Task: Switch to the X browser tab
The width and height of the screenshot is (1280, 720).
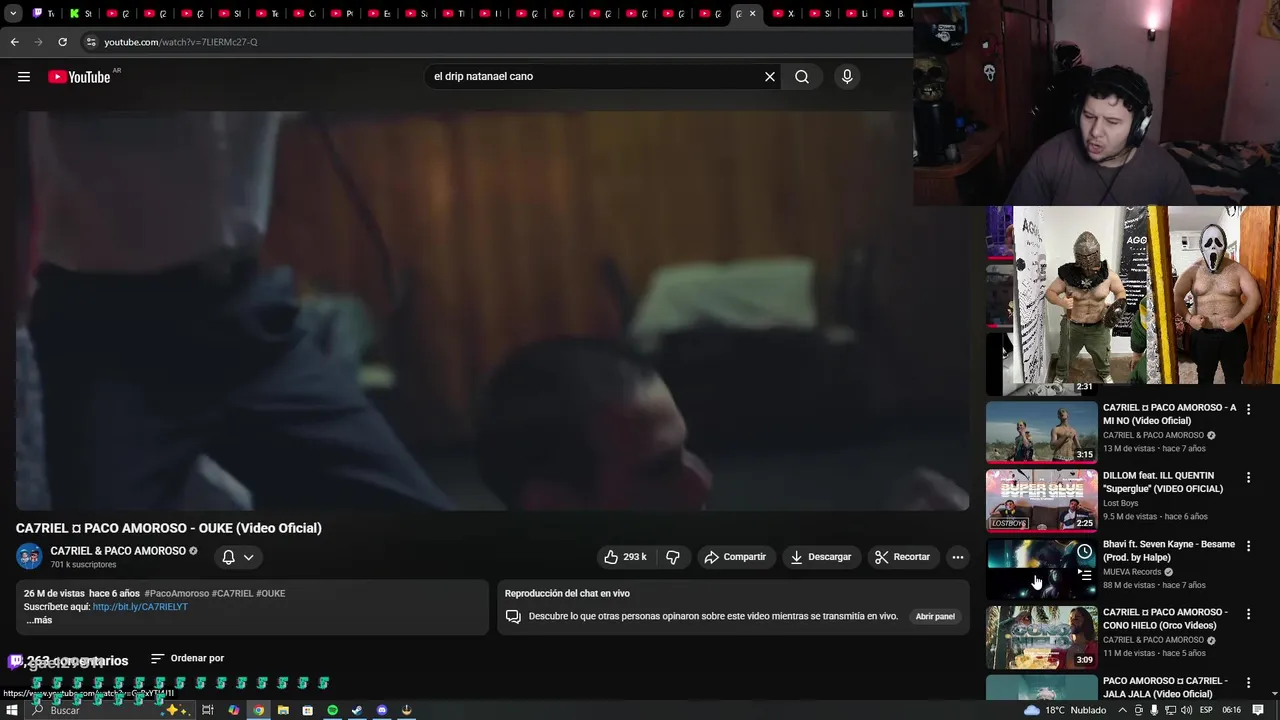Action: (785, 14)
